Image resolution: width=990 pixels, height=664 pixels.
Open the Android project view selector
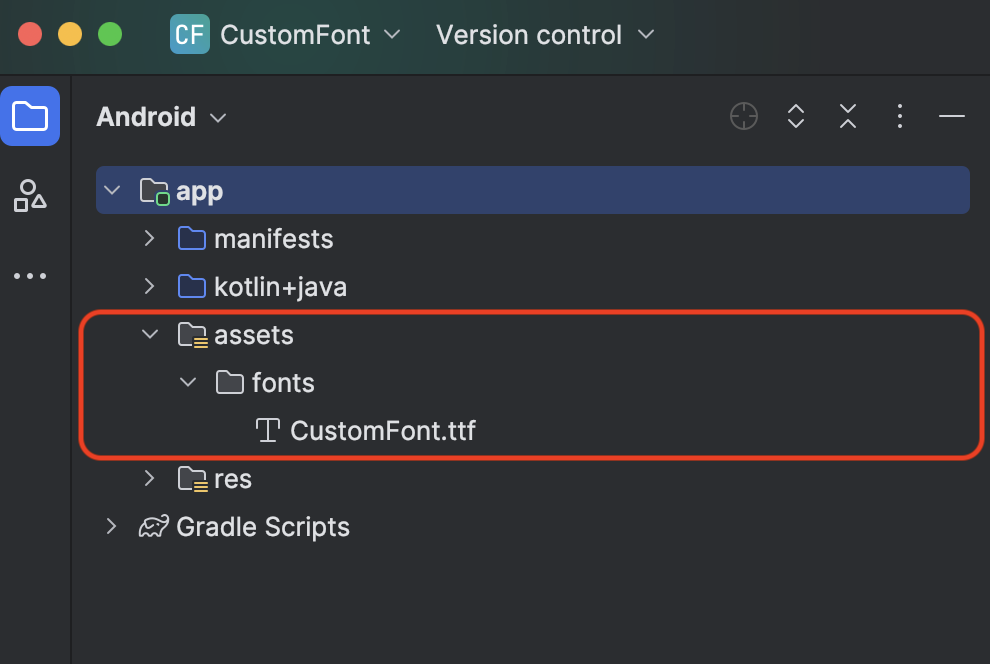[161, 117]
